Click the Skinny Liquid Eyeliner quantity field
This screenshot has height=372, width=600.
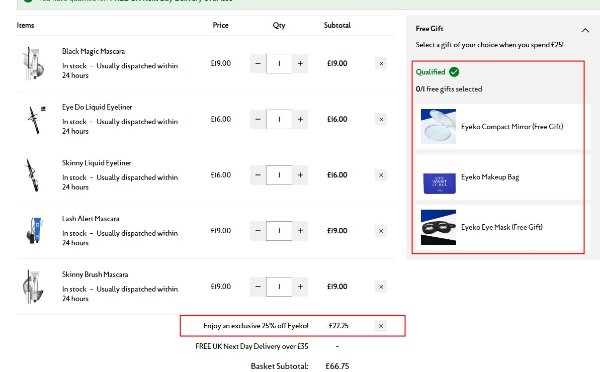pos(279,175)
